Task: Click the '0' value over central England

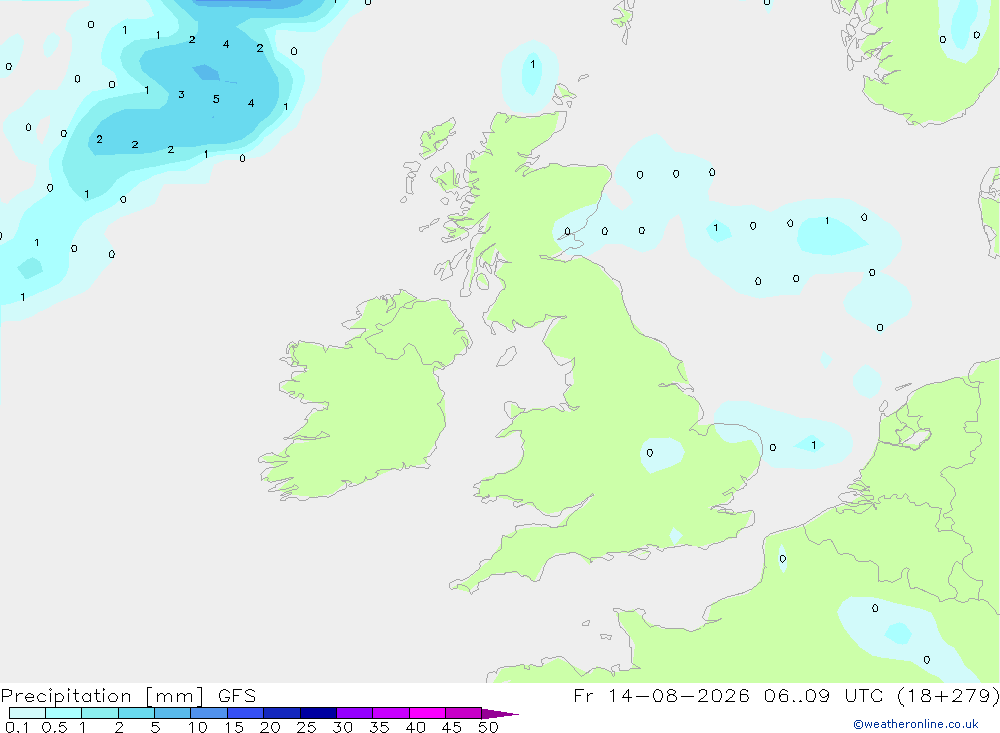Action: pyautogui.click(x=649, y=453)
